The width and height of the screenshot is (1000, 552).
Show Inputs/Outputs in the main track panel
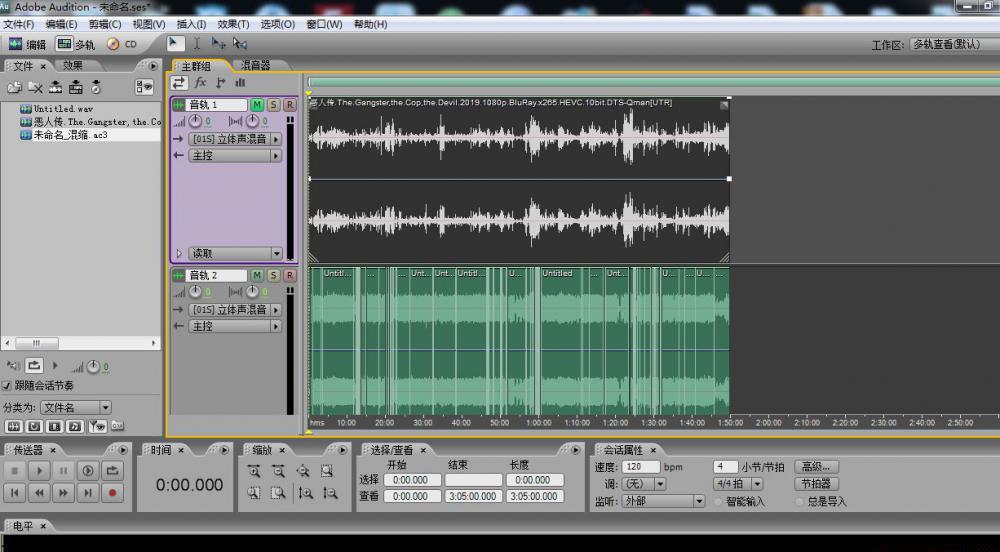[x=179, y=83]
